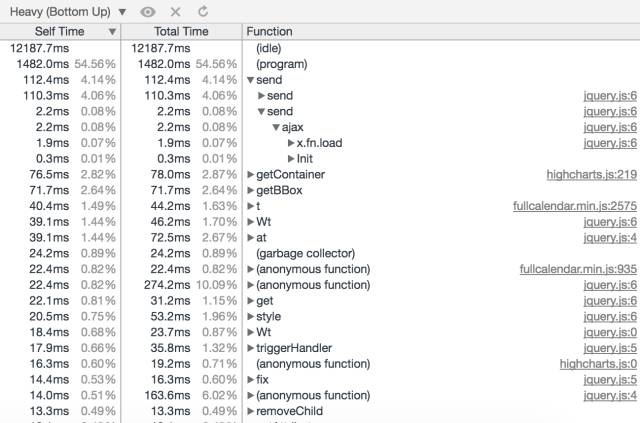Screen dimensions: 640x423
Task: Expand anonymous function with 274.2ms total
Action: coord(251,285)
